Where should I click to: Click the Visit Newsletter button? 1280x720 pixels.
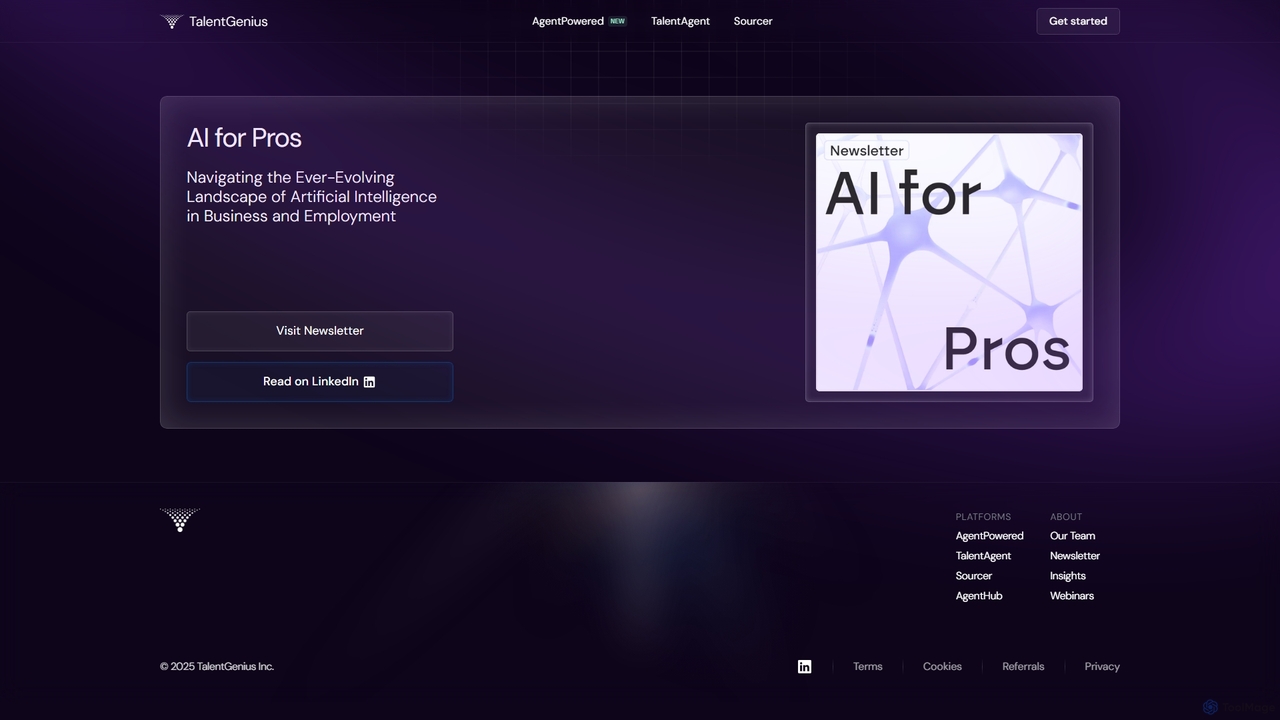click(320, 331)
